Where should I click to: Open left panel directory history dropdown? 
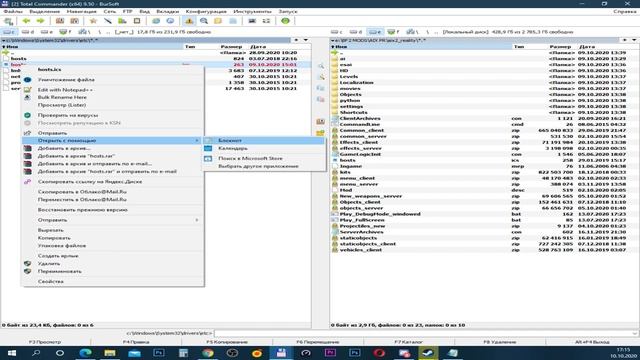[x=306, y=40]
